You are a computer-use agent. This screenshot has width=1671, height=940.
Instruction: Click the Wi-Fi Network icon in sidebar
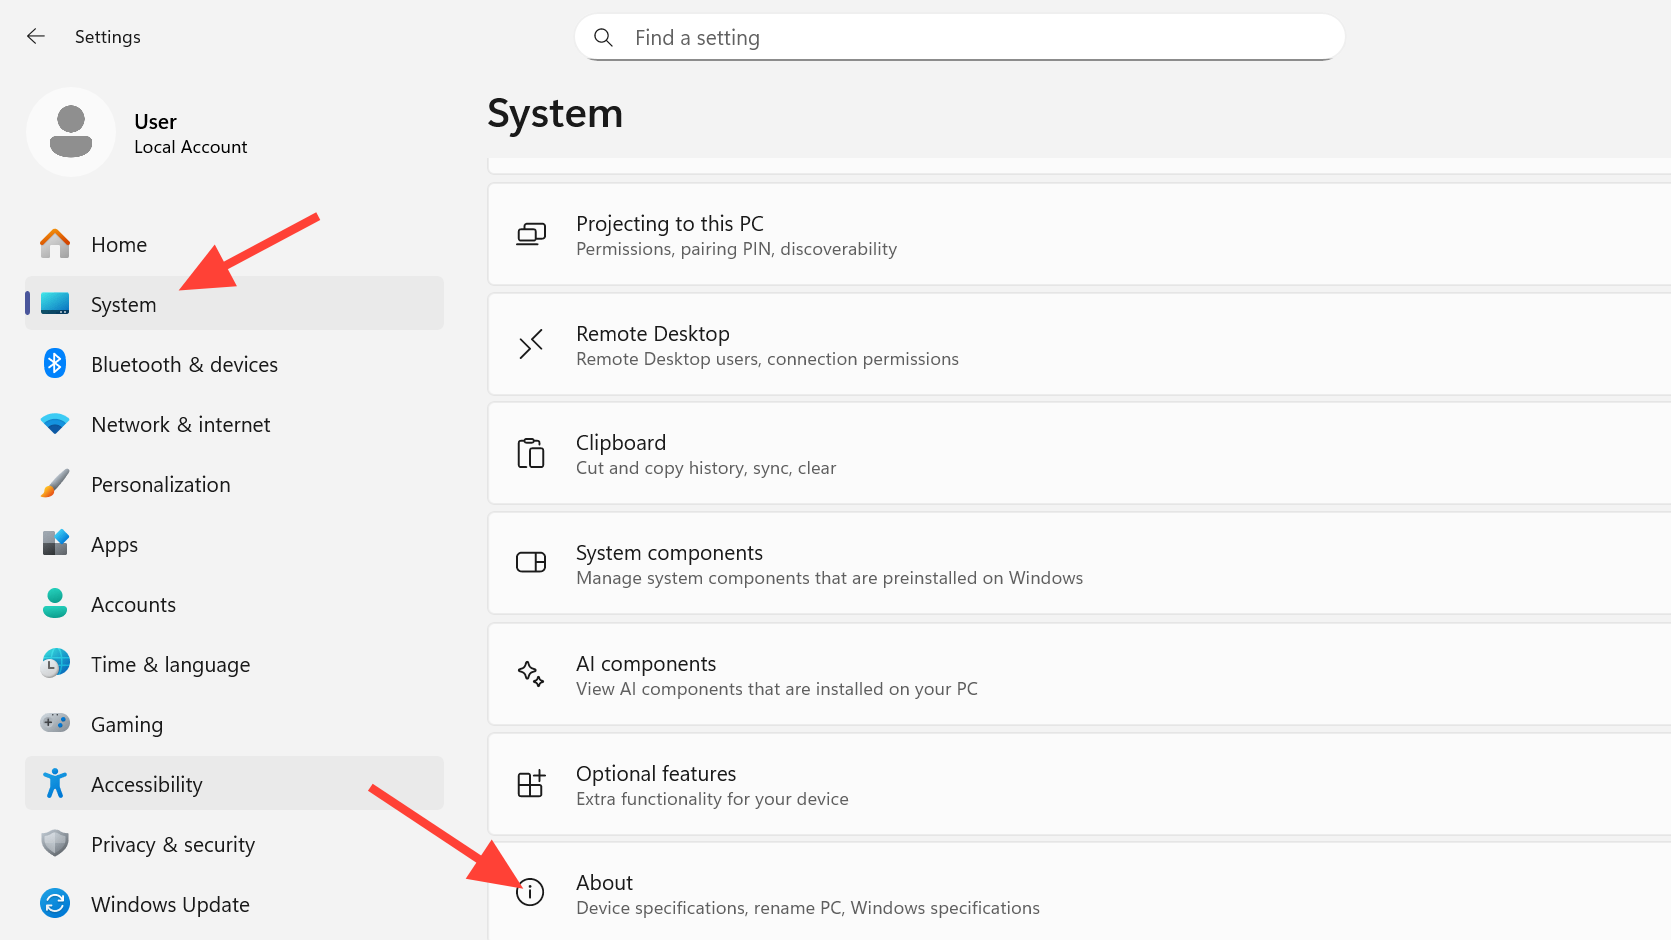55,424
